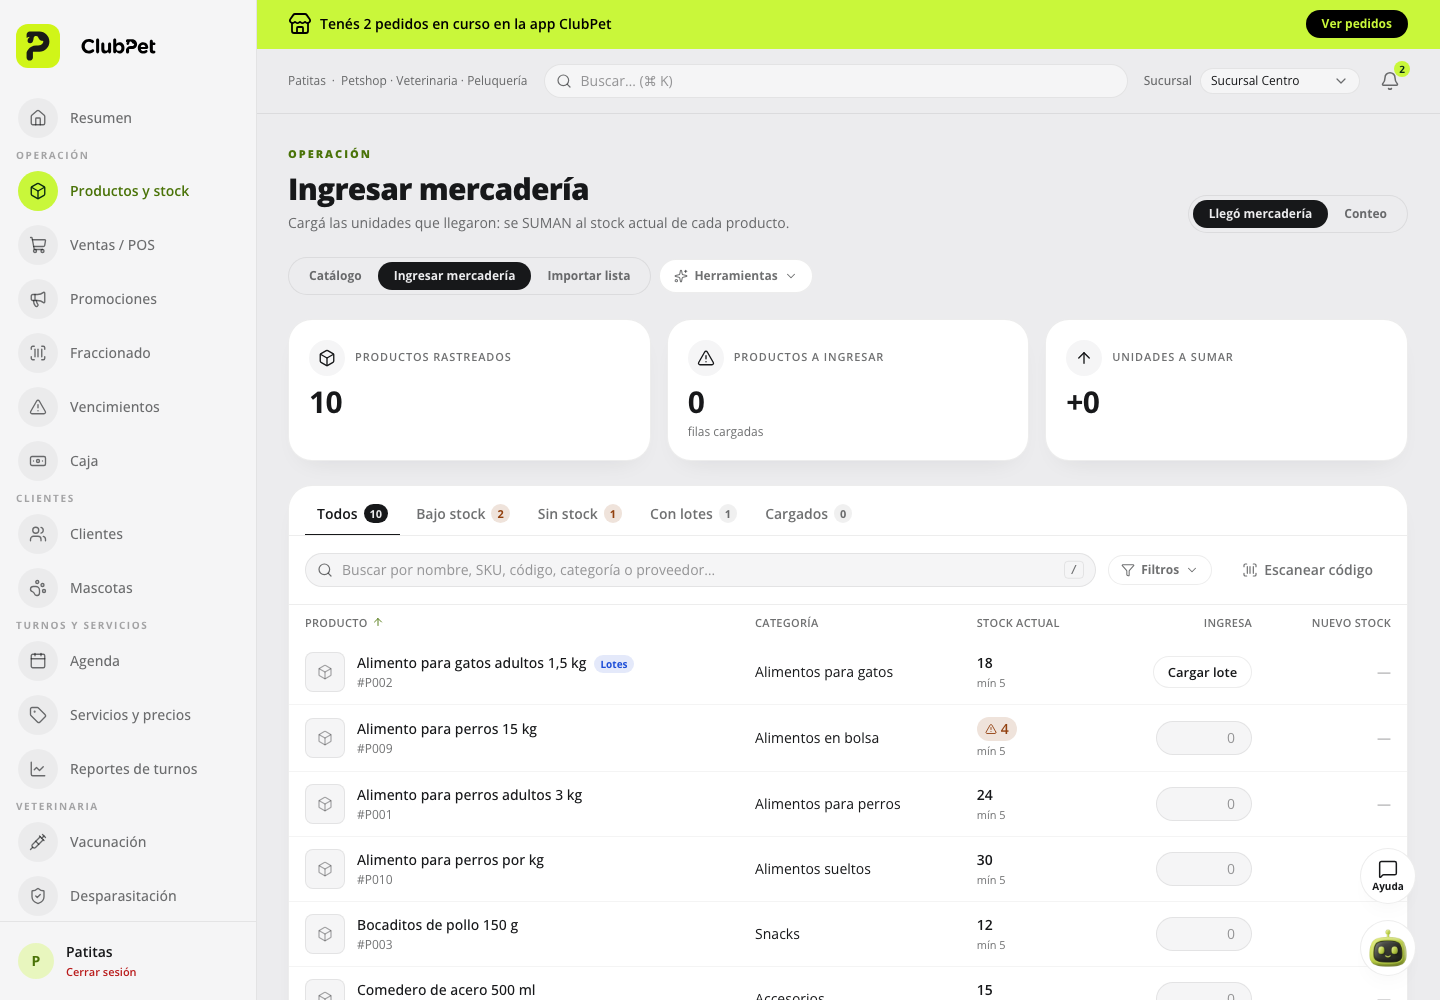The image size is (1440, 1000).
Task: Open Vacunación syringe icon
Action: pyautogui.click(x=38, y=842)
